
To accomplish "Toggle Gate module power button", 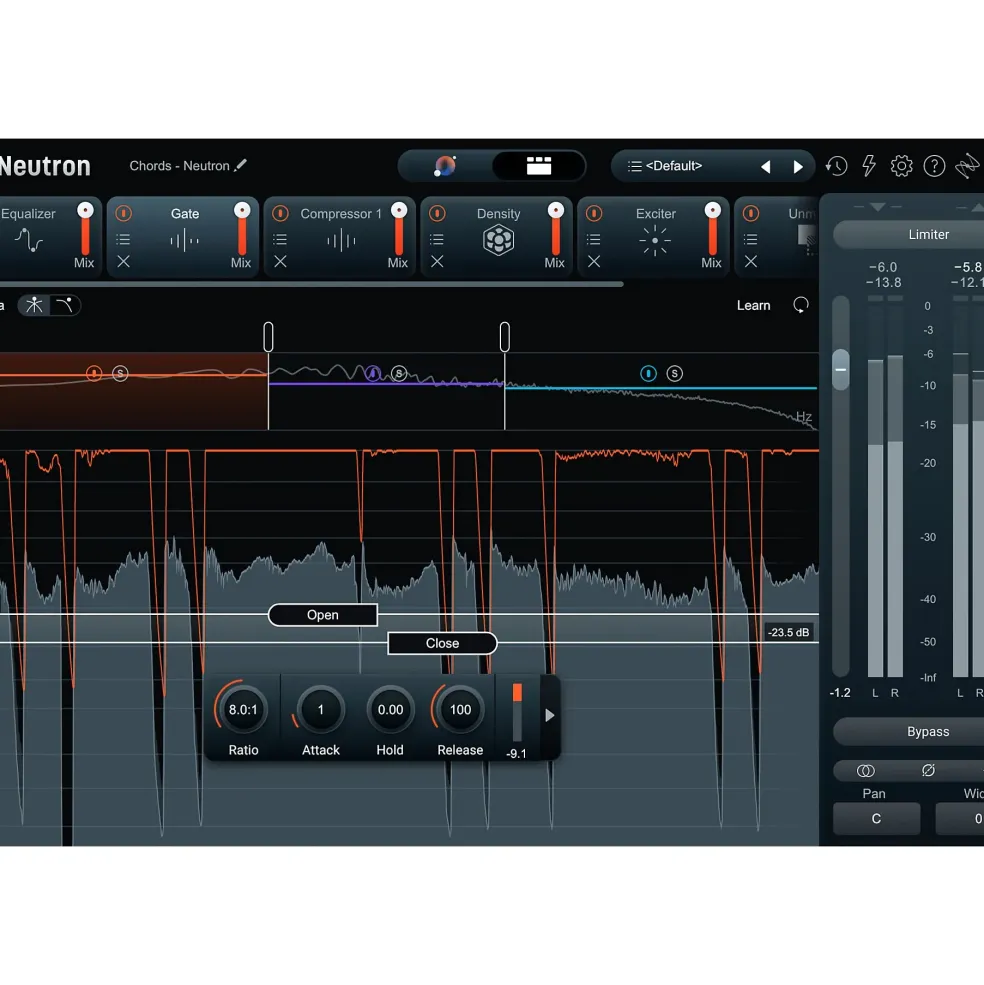I will click(x=124, y=214).
